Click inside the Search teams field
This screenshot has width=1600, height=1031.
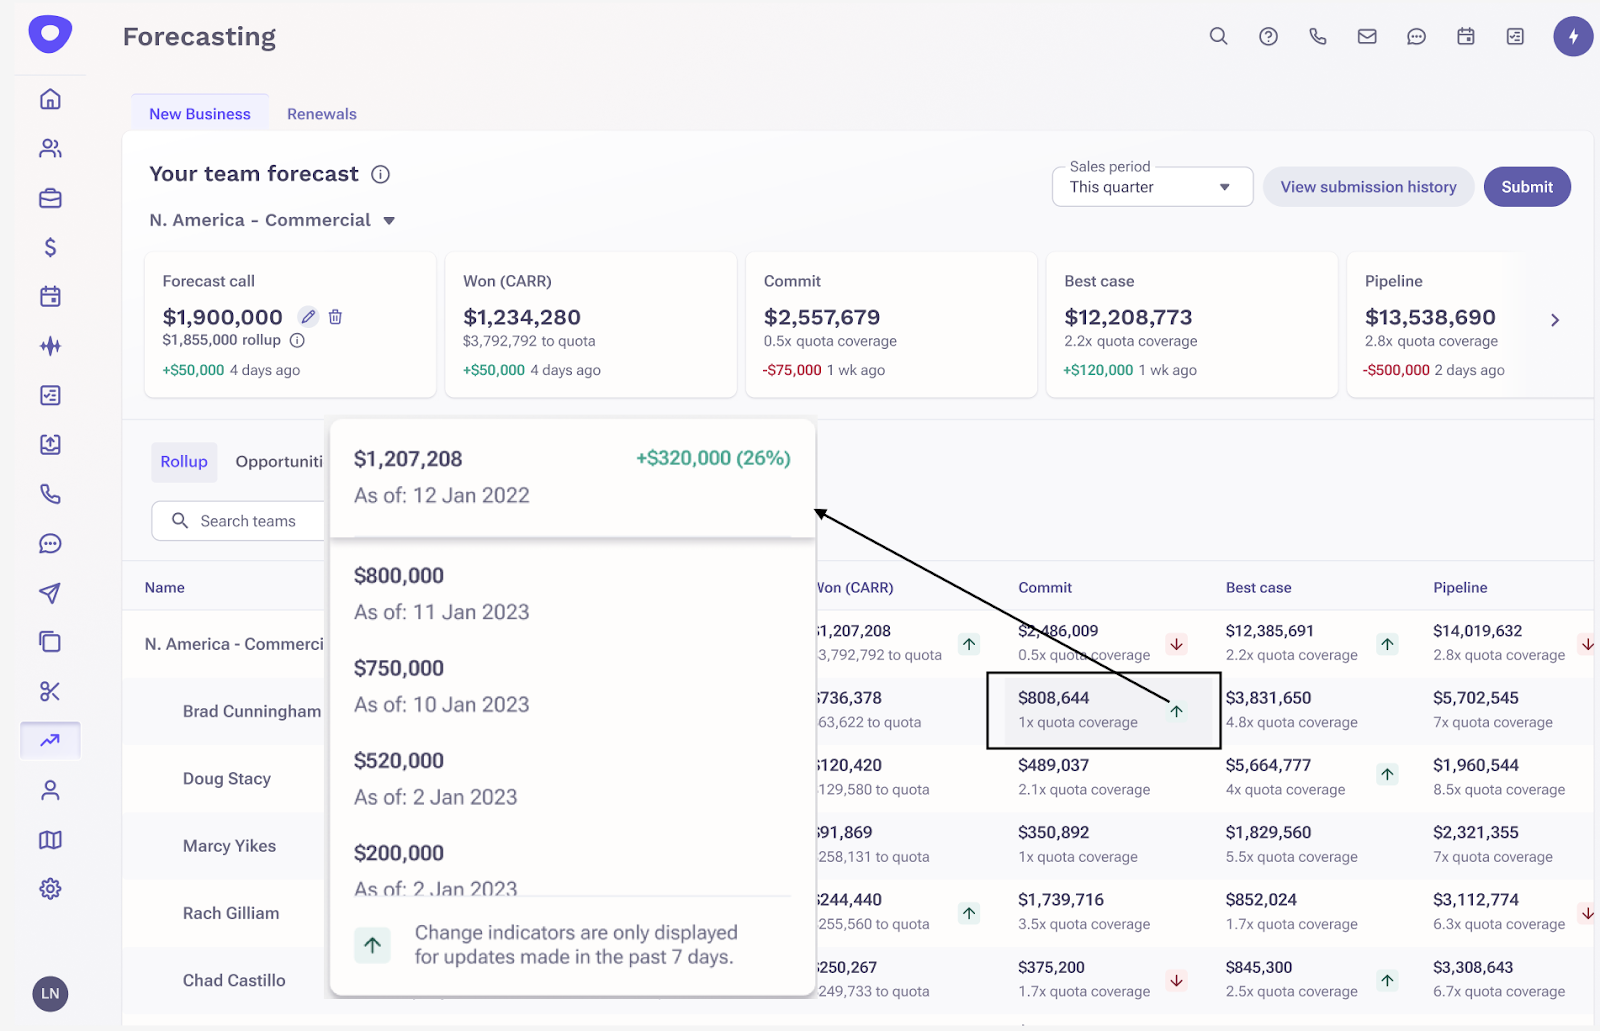[248, 520]
